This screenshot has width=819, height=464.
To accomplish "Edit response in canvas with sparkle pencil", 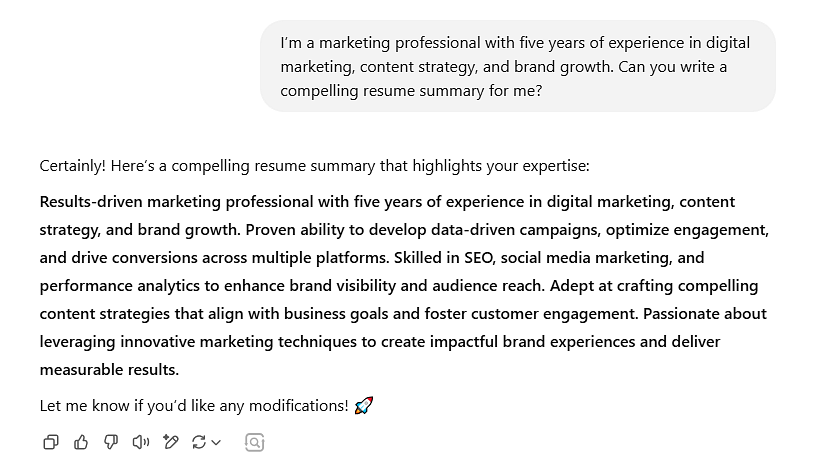I will coord(170,443).
